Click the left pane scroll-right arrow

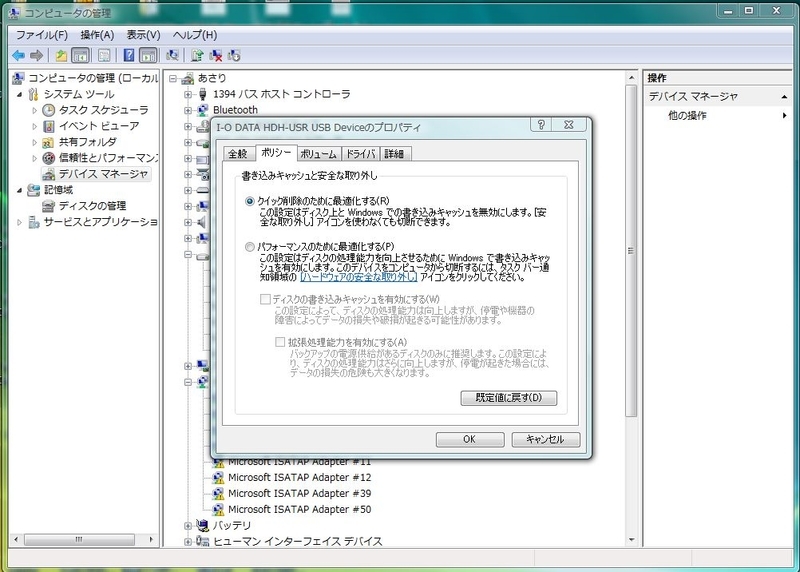coord(151,539)
